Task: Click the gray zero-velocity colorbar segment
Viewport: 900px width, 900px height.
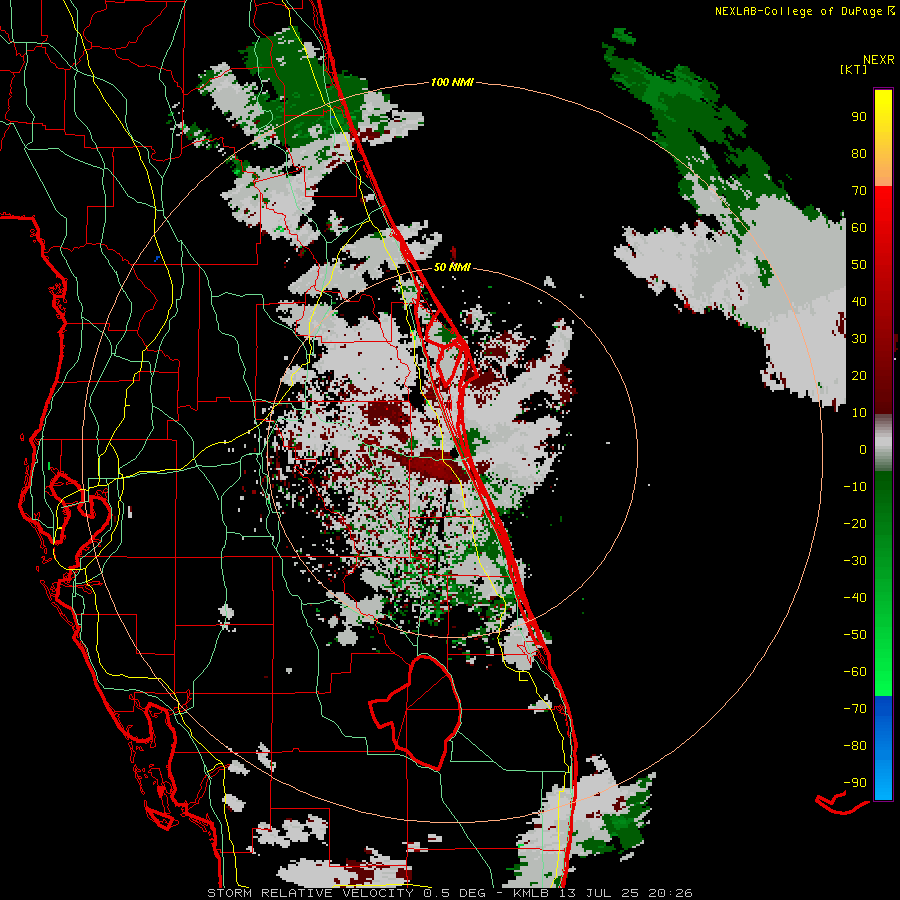Action: (883, 442)
